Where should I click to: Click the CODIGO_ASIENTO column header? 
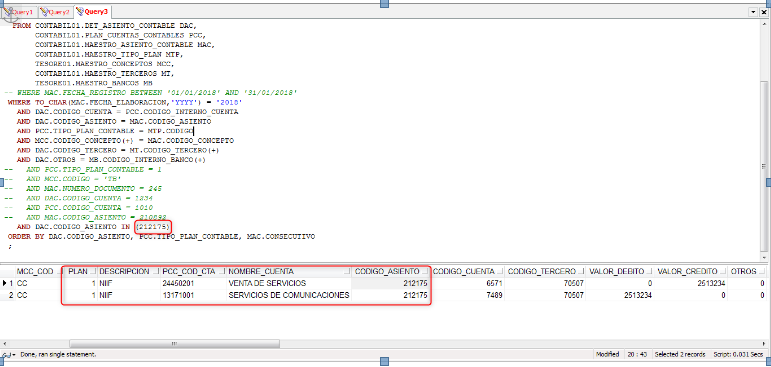(391, 272)
